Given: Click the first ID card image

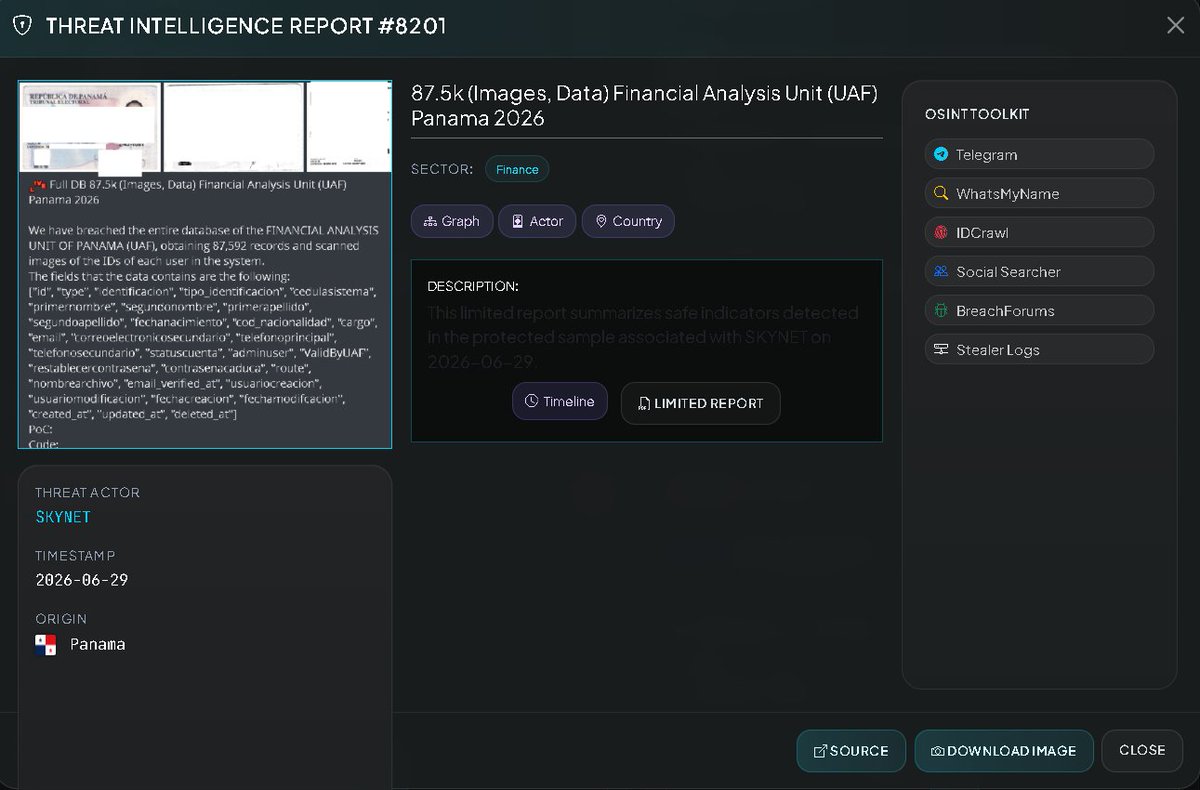Looking at the screenshot, I should 88,127.
